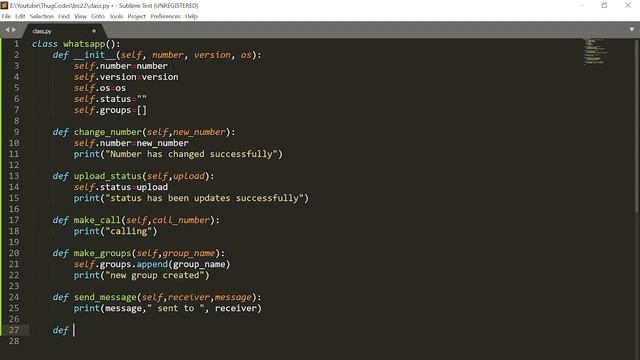Click the "calling" string

[x=129, y=231]
